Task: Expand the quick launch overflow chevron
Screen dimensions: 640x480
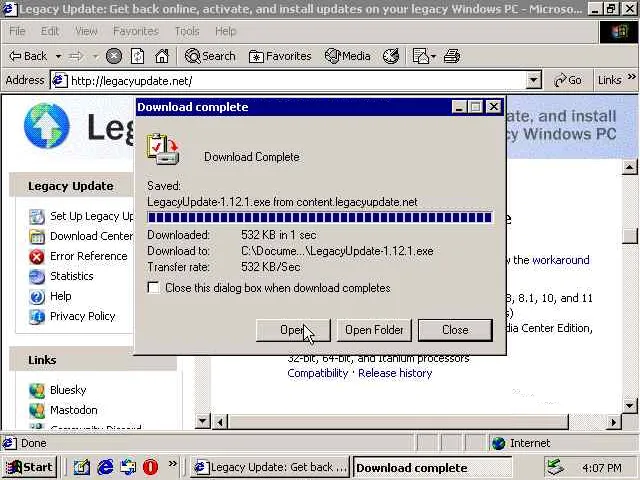Action: [x=173, y=463]
